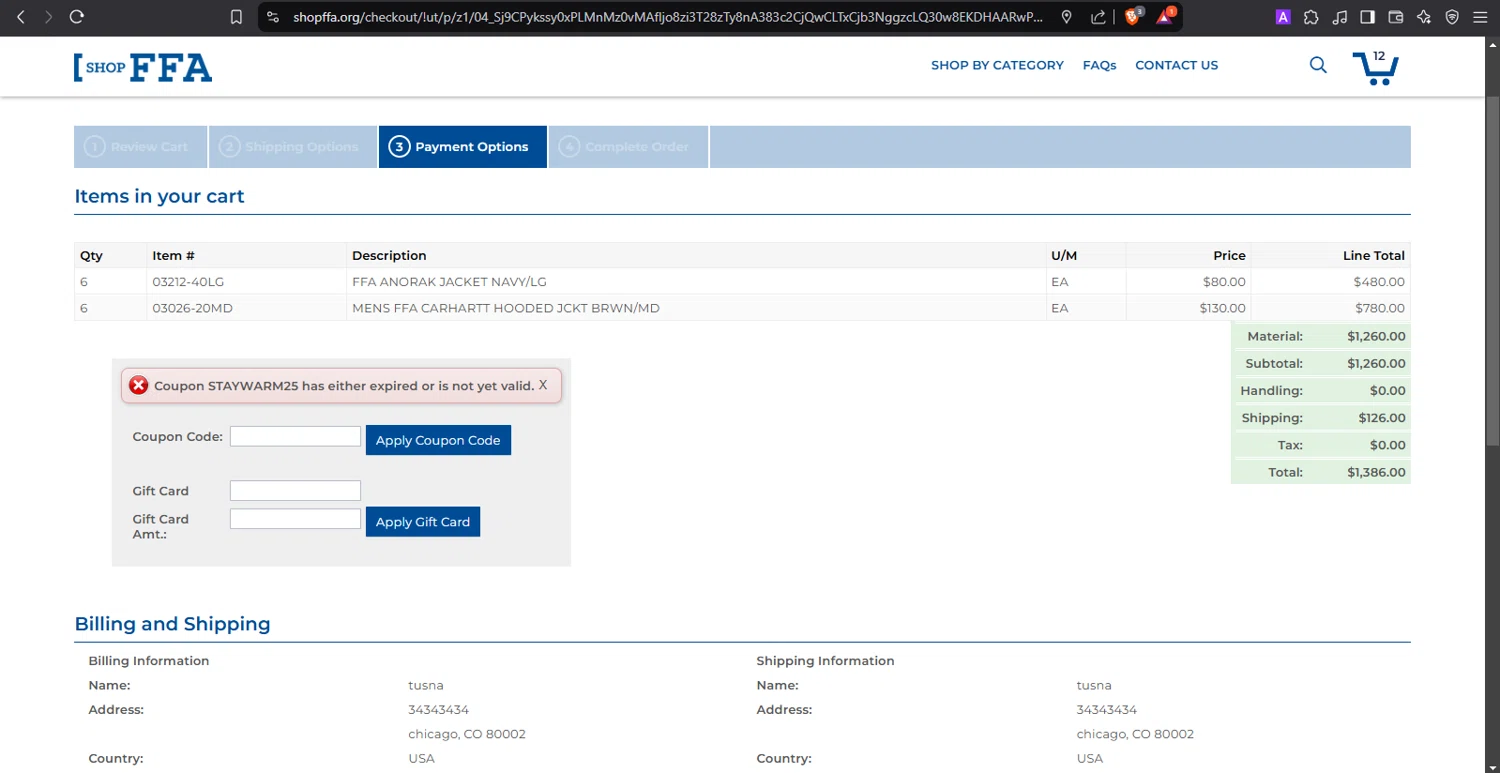Viewport: 1500px width, 773px height.
Task: Go to Shipping Options step
Action: 292,147
